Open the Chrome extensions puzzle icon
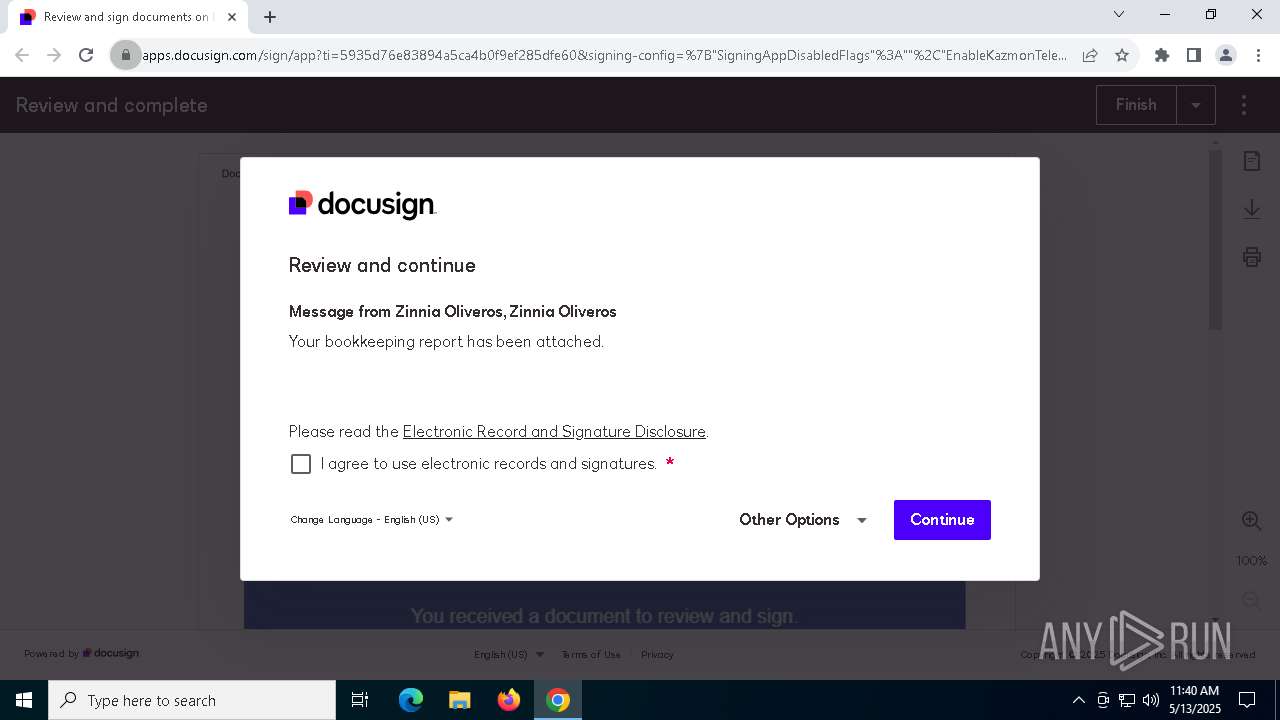 pos(1162,55)
